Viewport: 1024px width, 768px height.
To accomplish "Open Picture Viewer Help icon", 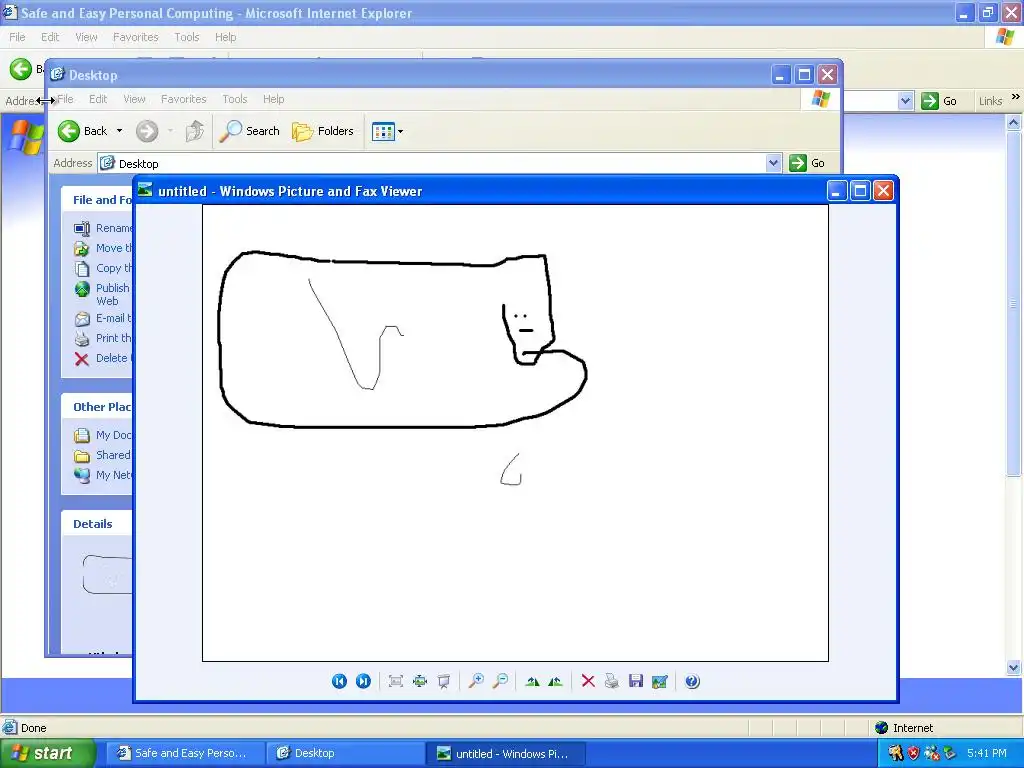I will tap(692, 681).
